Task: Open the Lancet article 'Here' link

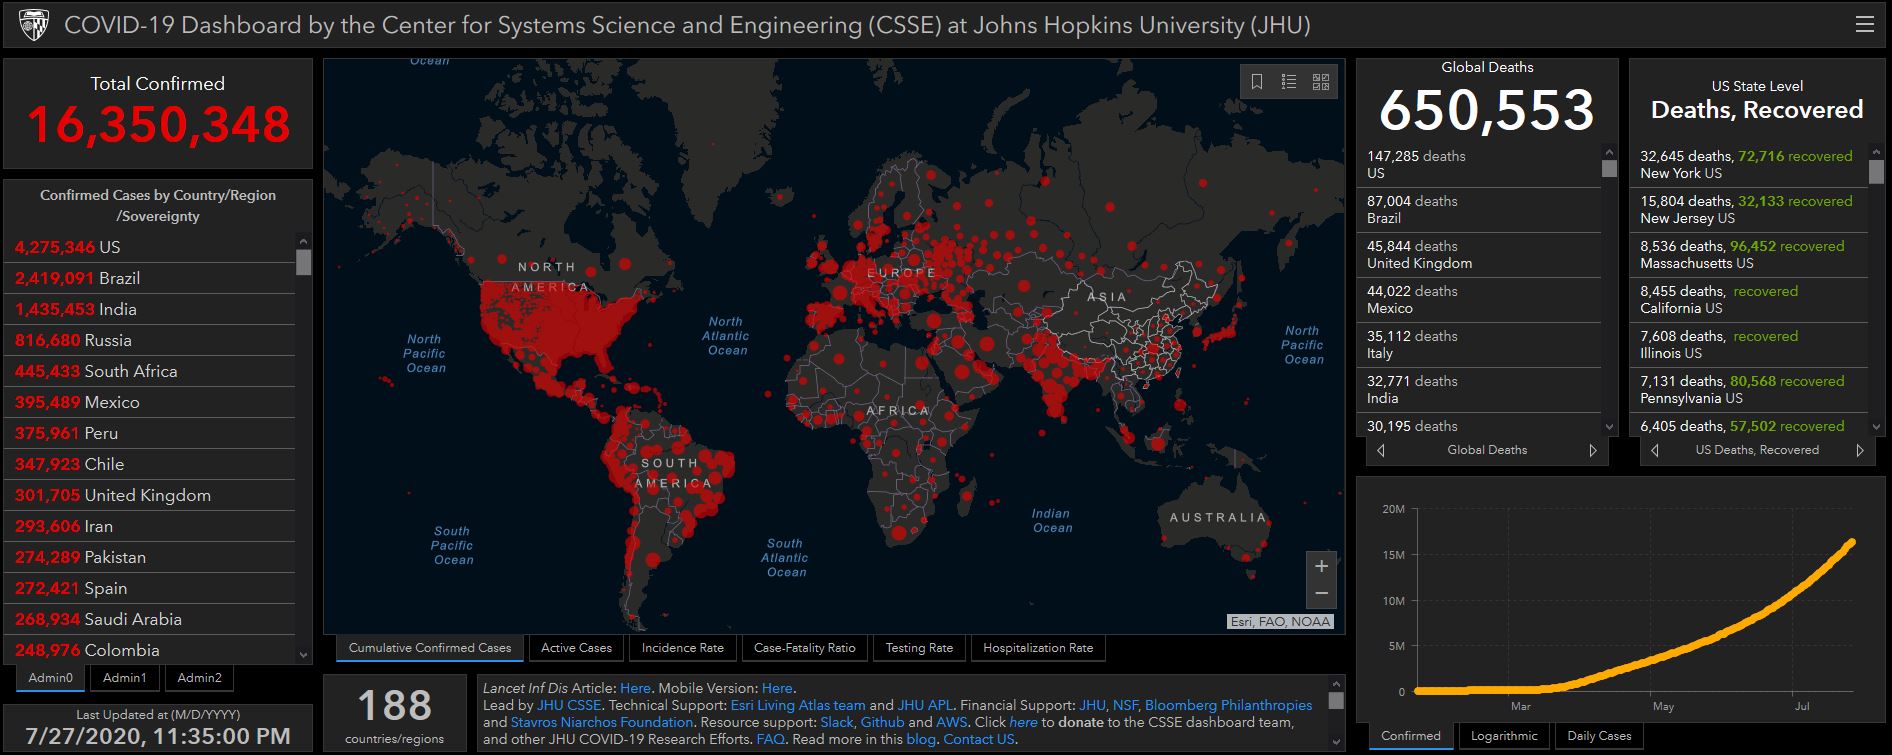Action: tap(635, 688)
